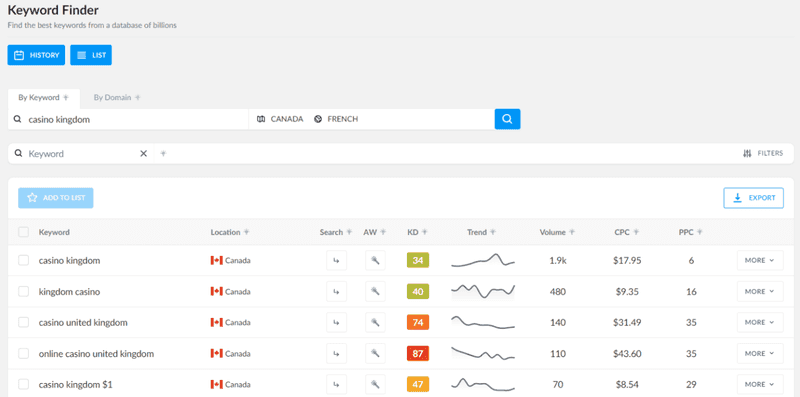Viewport: 800px width, 397px height.
Task: Click the KD 47 badge
Action: 418,384
